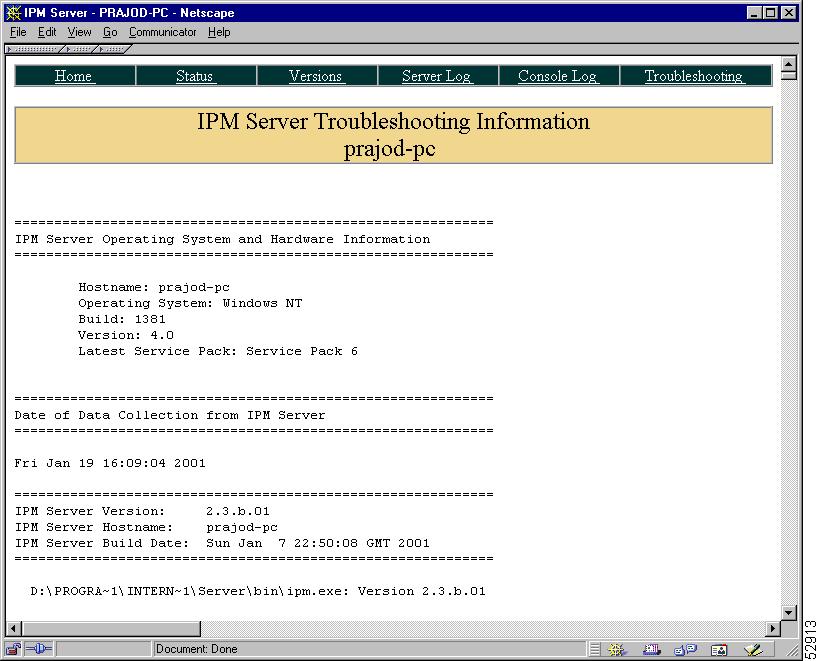Open the Messenger Inbox icon
820x661 pixels.
(x=652, y=649)
